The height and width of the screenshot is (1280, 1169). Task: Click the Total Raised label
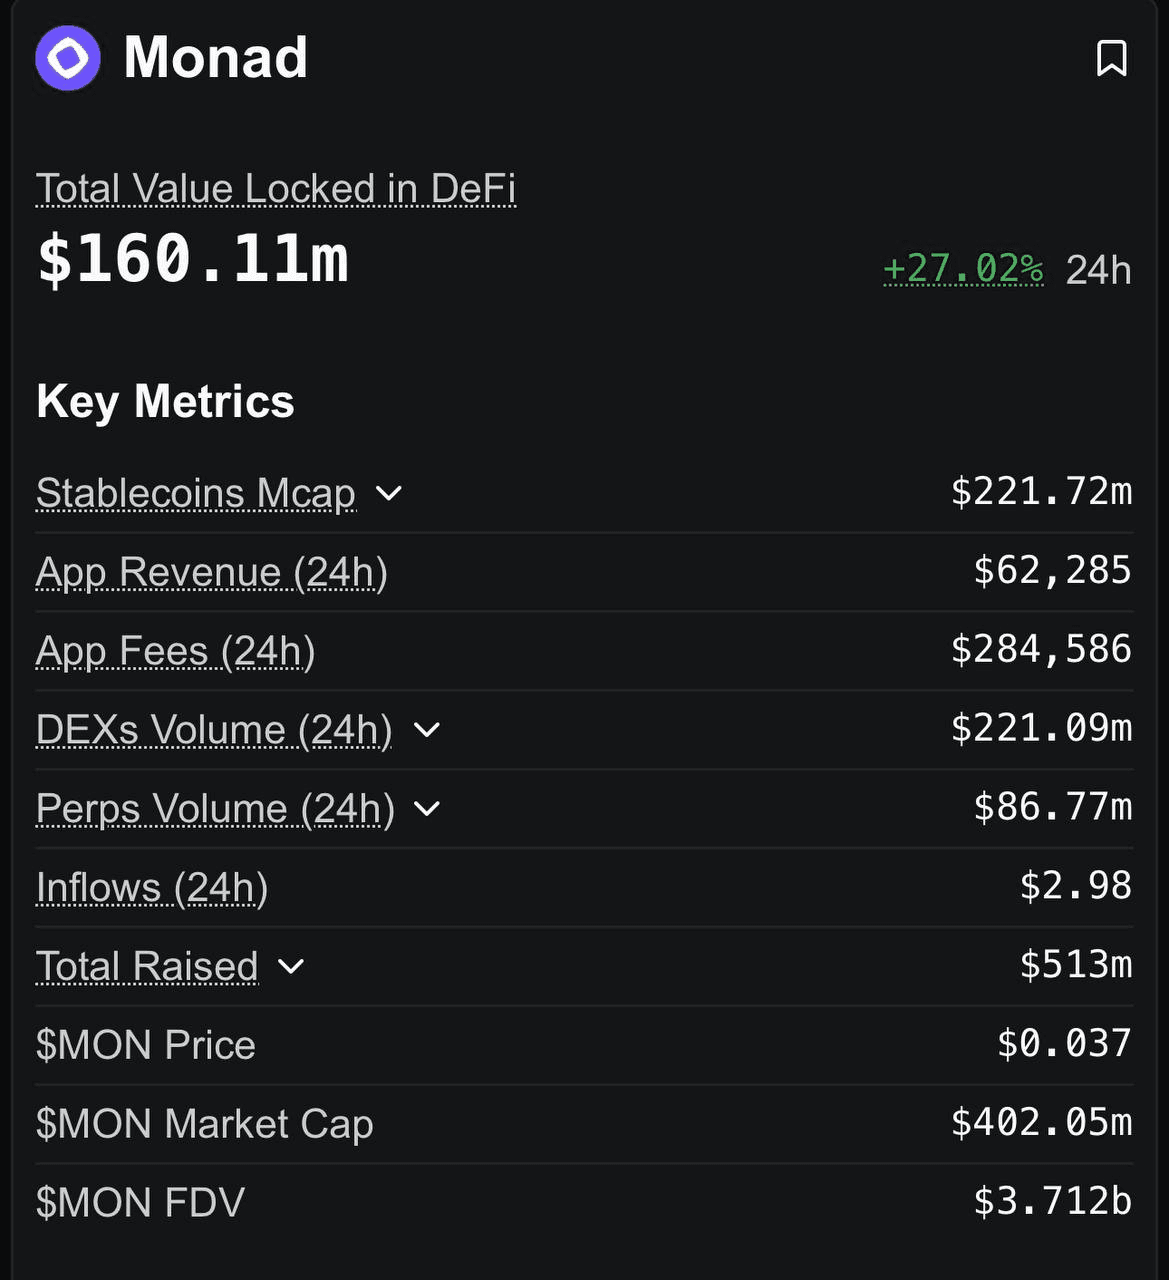click(x=147, y=966)
